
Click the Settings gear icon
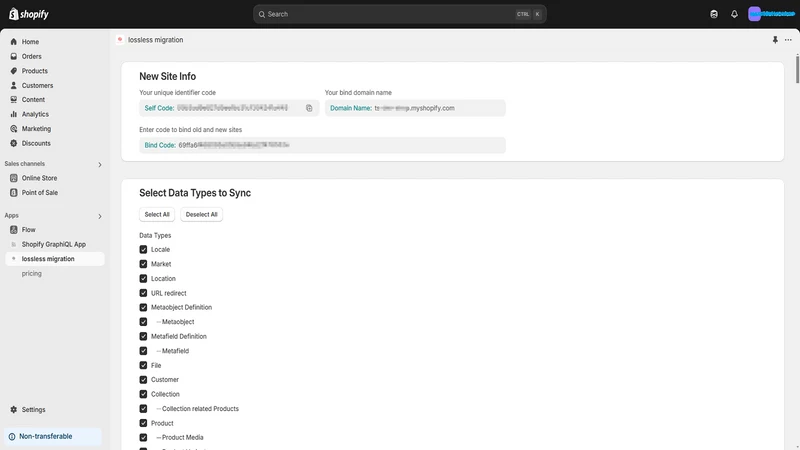click(14, 410)
